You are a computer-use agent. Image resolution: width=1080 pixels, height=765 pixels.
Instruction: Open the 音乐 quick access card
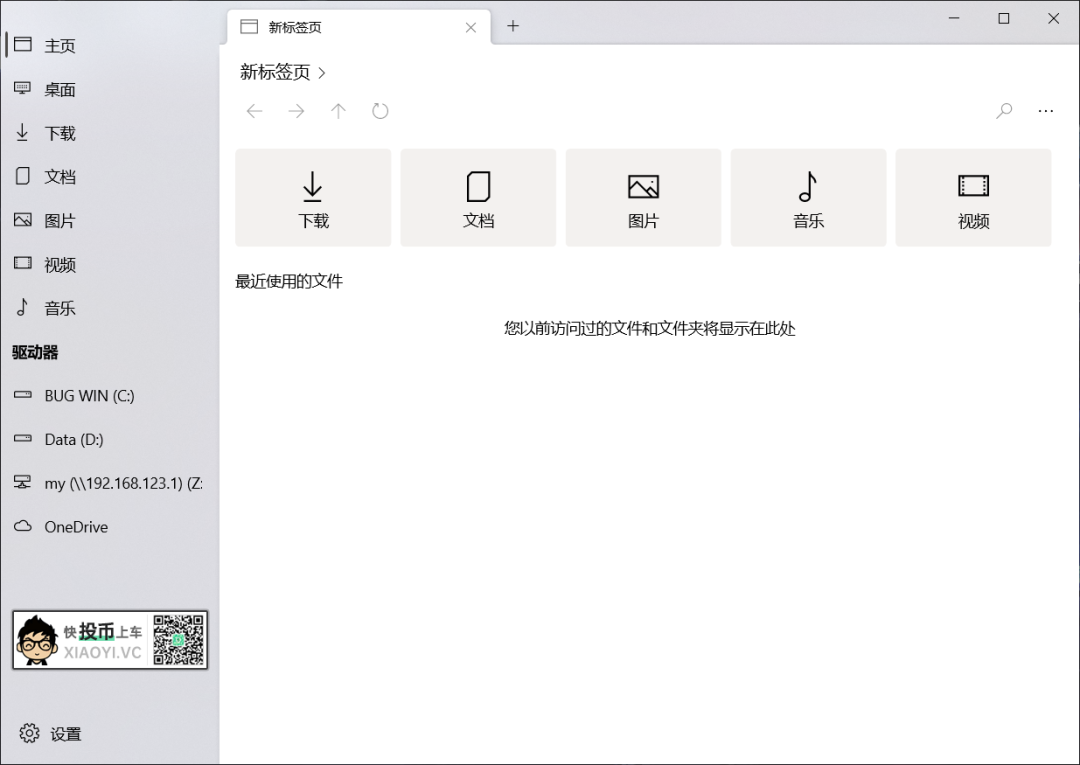pos(809,198)
